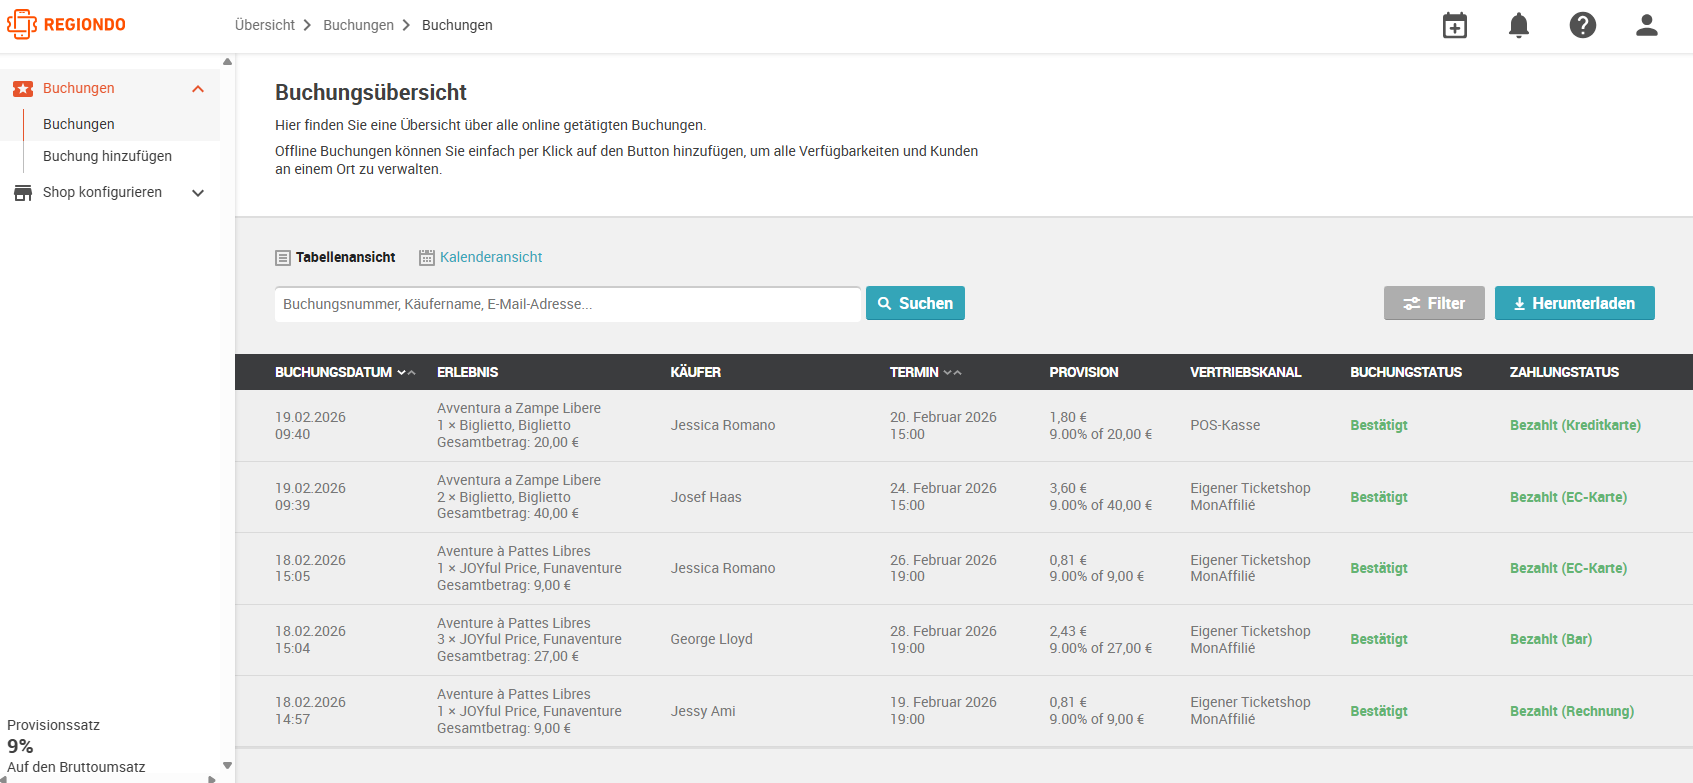Screen dimensions: 1693x783
Task: Click the Suchen button
Action: point(915,303)
